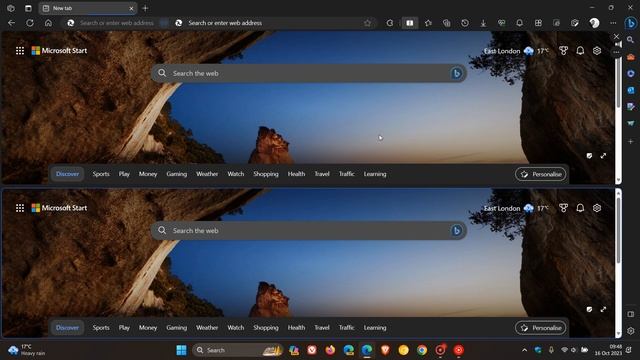Viewport: 640px width, 360px height.
Task: Open the Downloads toolbar icon
Action: 483,23
